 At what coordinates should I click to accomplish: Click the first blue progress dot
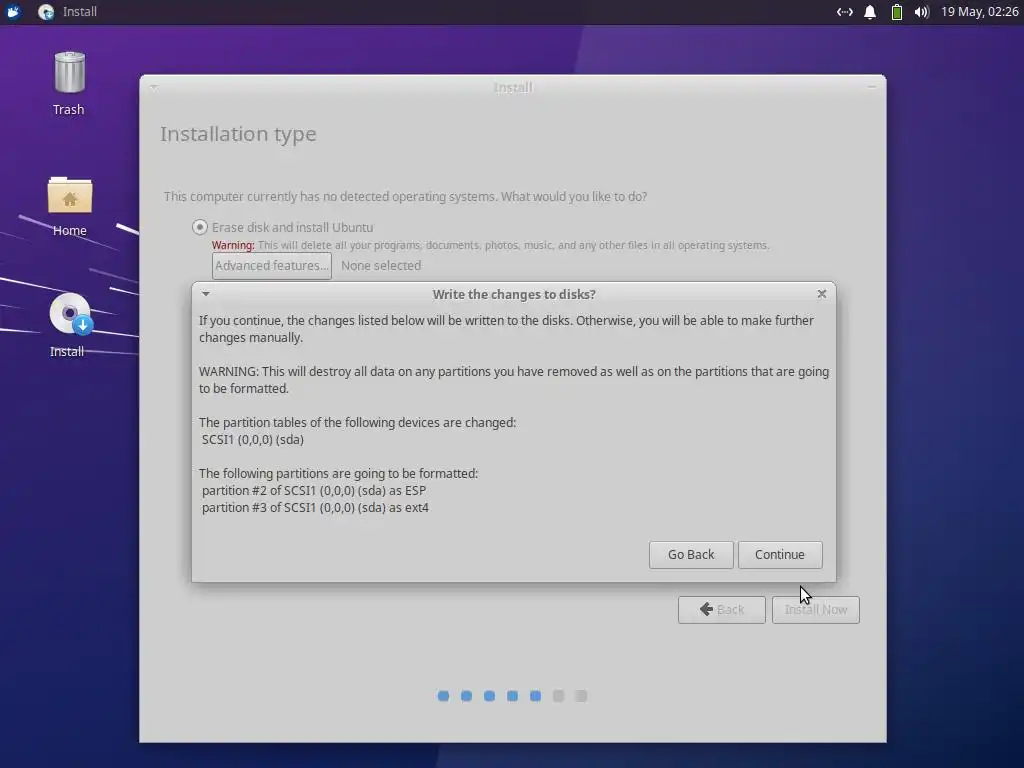(x=443, y=696)
